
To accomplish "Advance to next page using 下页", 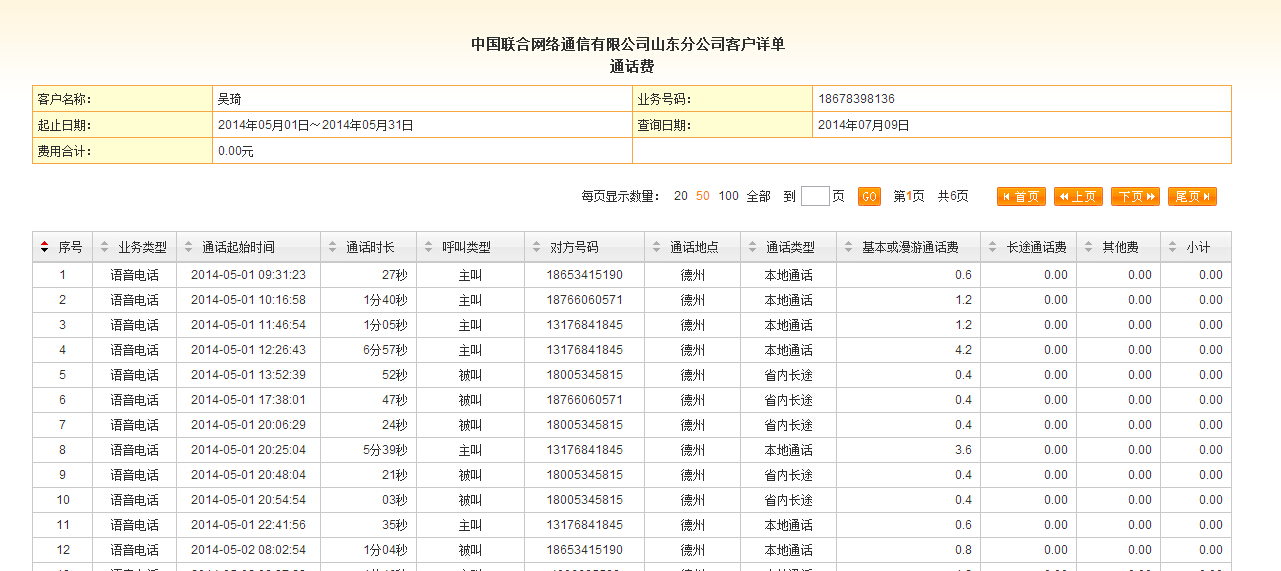I will tap(1135, 197).
